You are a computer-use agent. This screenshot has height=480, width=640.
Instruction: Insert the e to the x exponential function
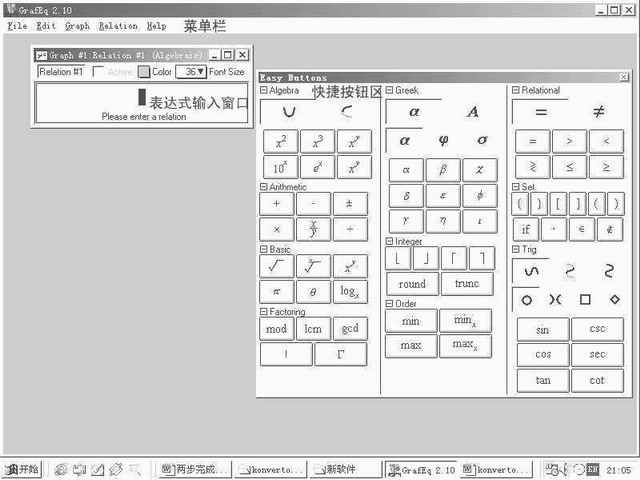point(318,167)
